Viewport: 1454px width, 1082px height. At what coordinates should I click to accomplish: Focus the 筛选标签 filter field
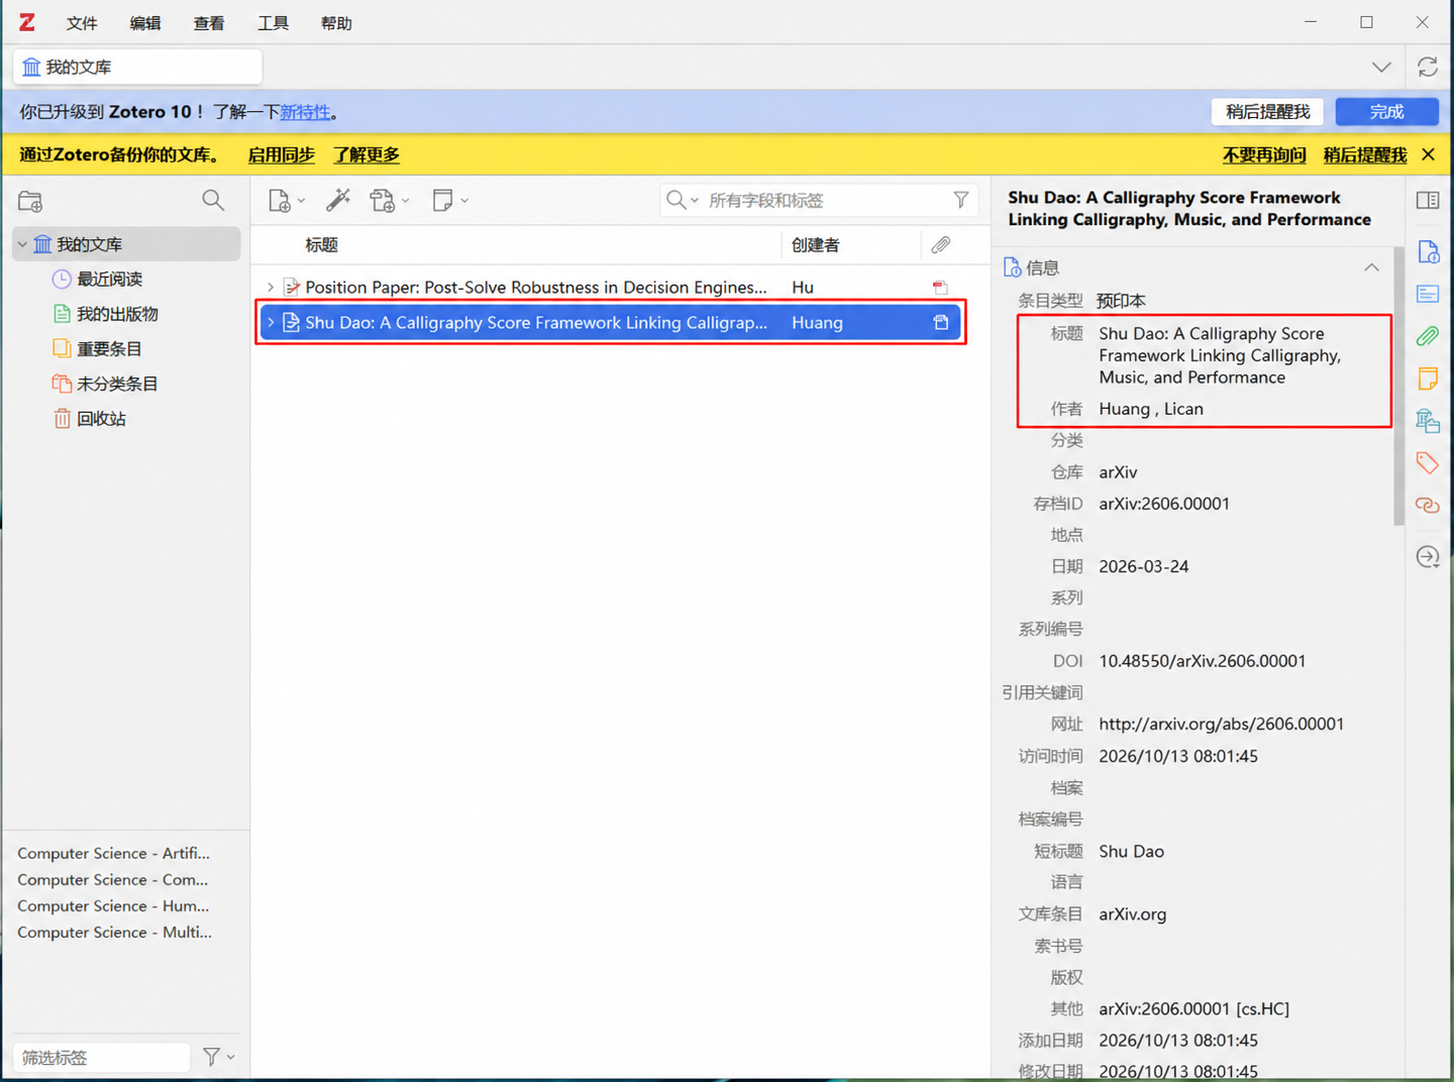point(101,1057)
